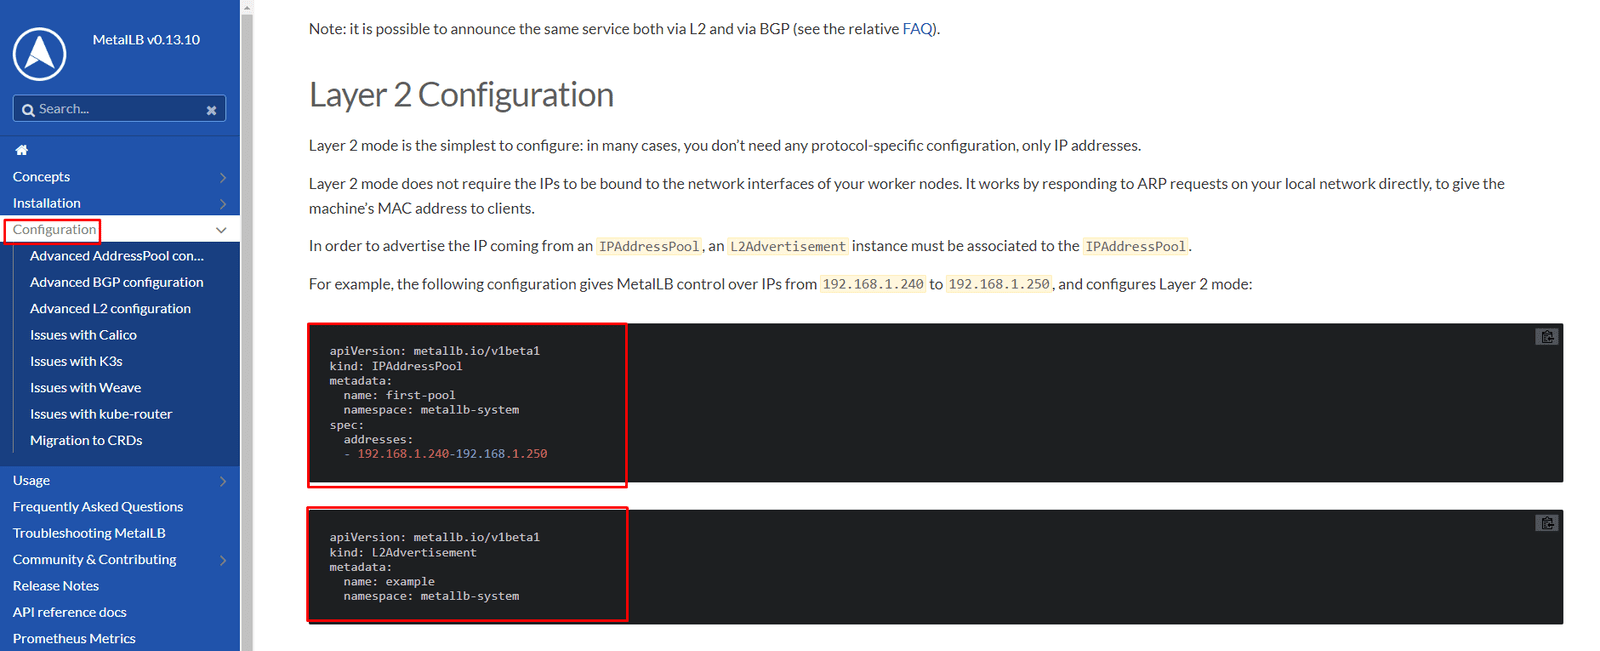1600x651 pixels.
Task: Open Issues with Weave page
Action: pyautogui.click(x=85, y=388)
